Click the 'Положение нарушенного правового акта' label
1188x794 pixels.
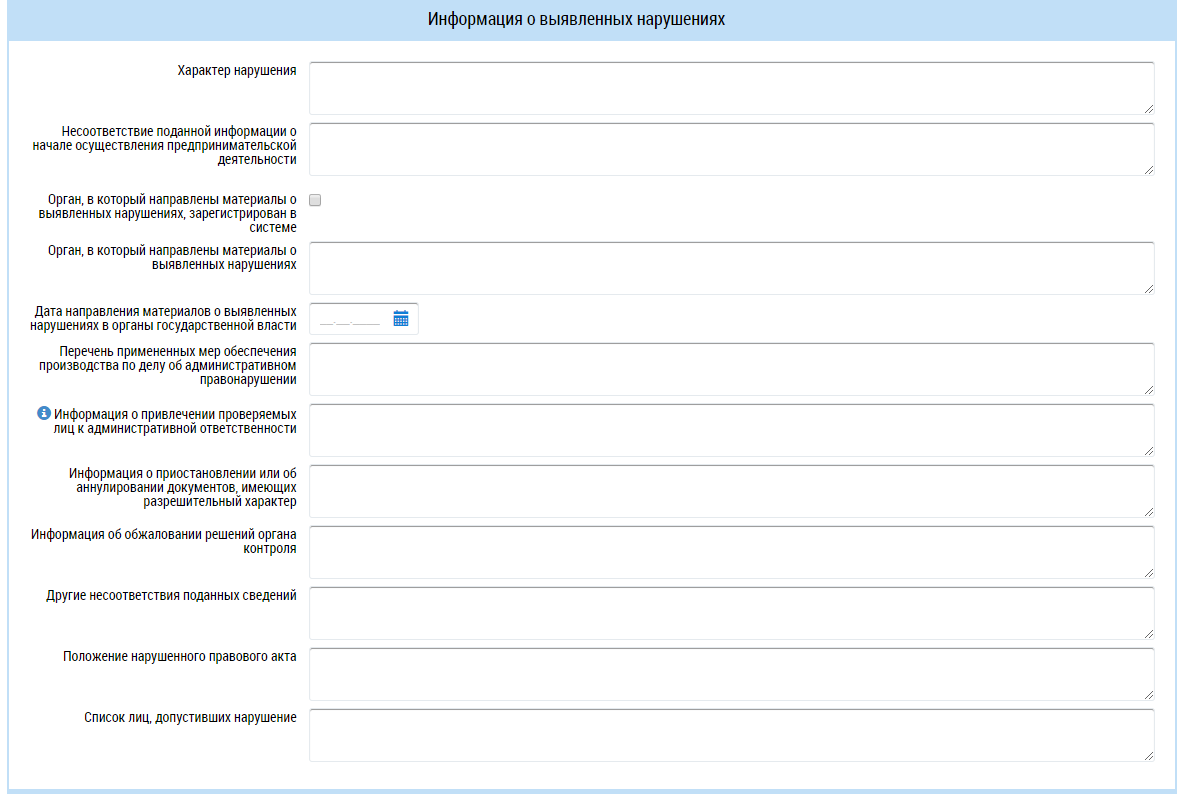tap(180, 656)
